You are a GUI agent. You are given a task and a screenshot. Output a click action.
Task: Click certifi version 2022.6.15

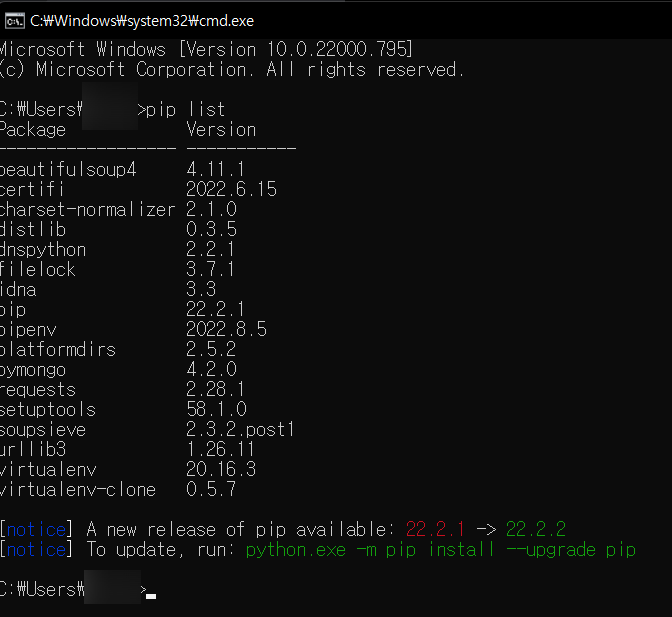click(231, 189)
